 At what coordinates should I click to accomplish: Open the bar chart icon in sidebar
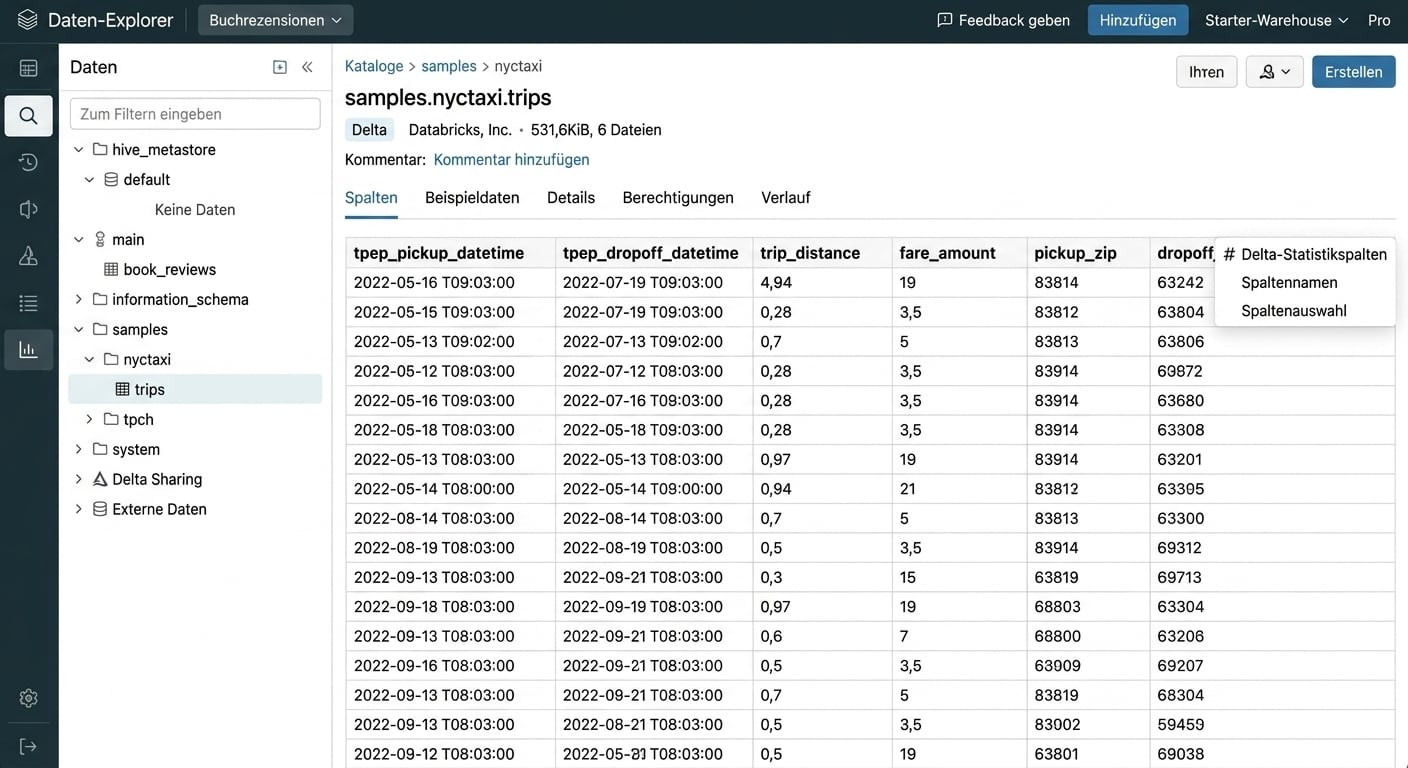tap(28, 350)
